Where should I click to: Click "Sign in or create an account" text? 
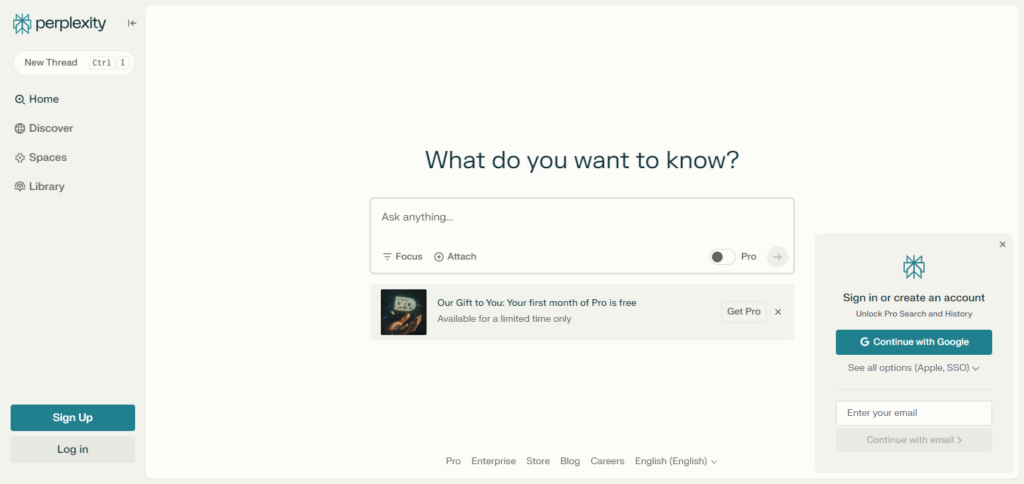point(914,298)
